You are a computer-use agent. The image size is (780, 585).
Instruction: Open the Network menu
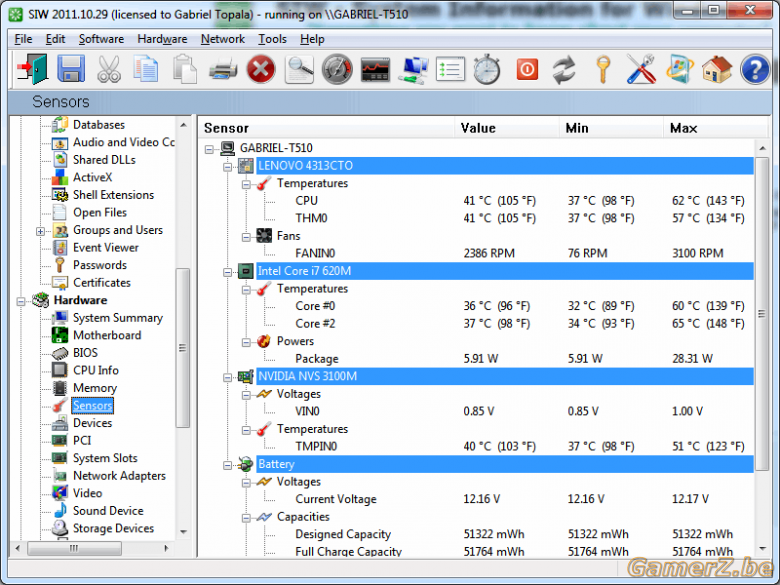click(222, 39)
